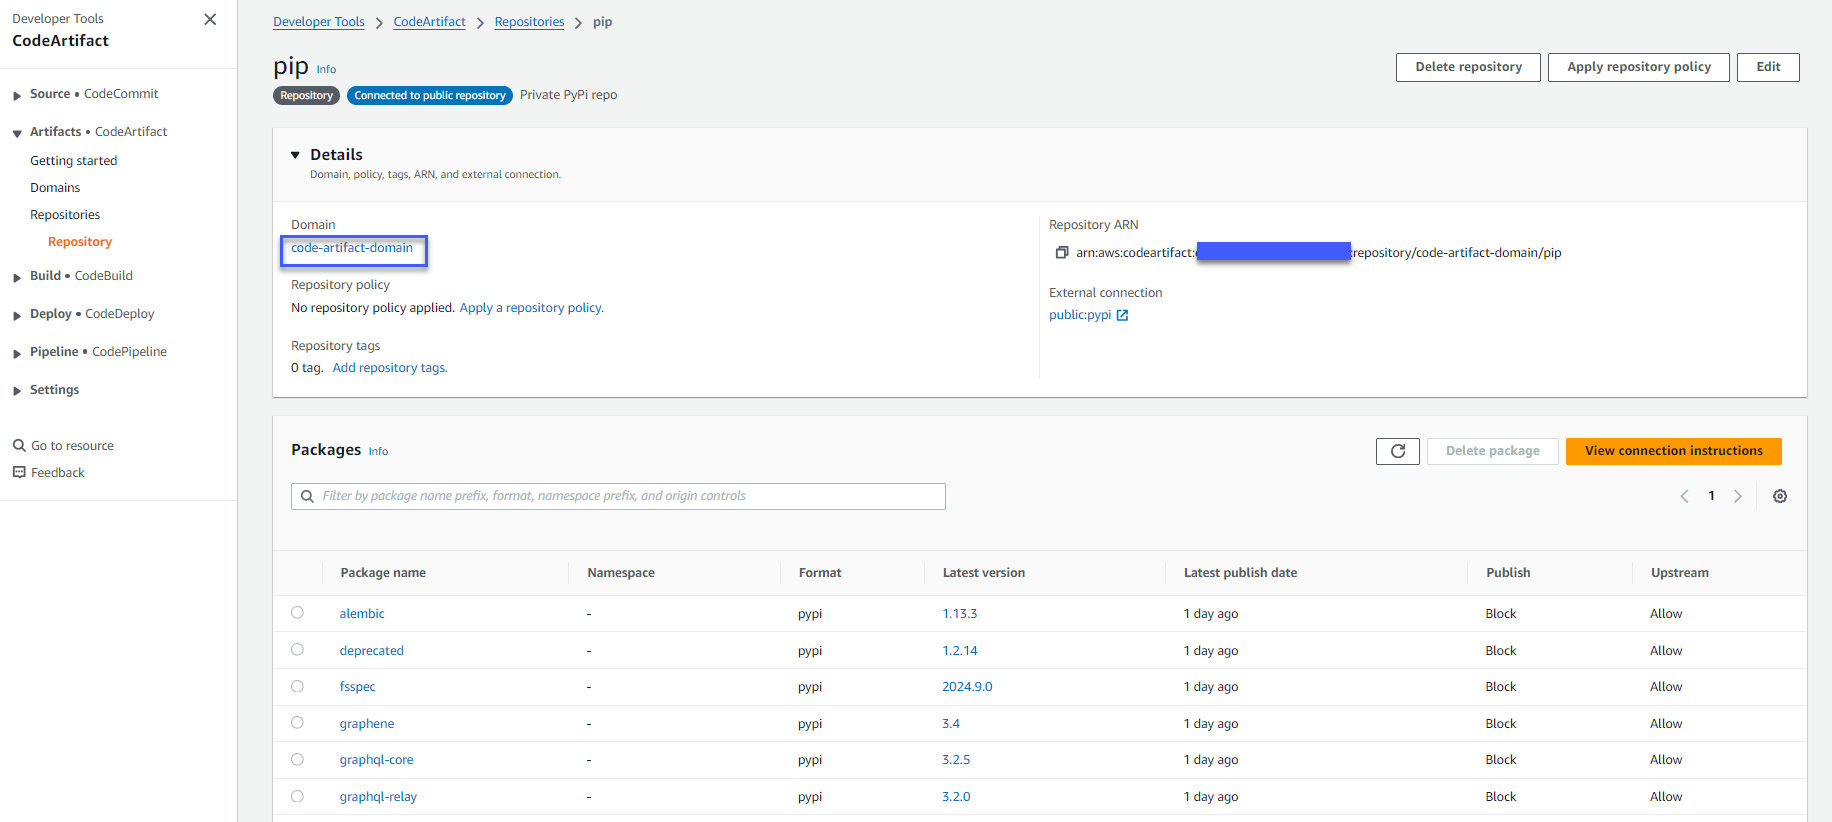The width and height of the screenshot is (1832, 822).
Task: Select the graphql-core package radio button
Action: [297, 759]
